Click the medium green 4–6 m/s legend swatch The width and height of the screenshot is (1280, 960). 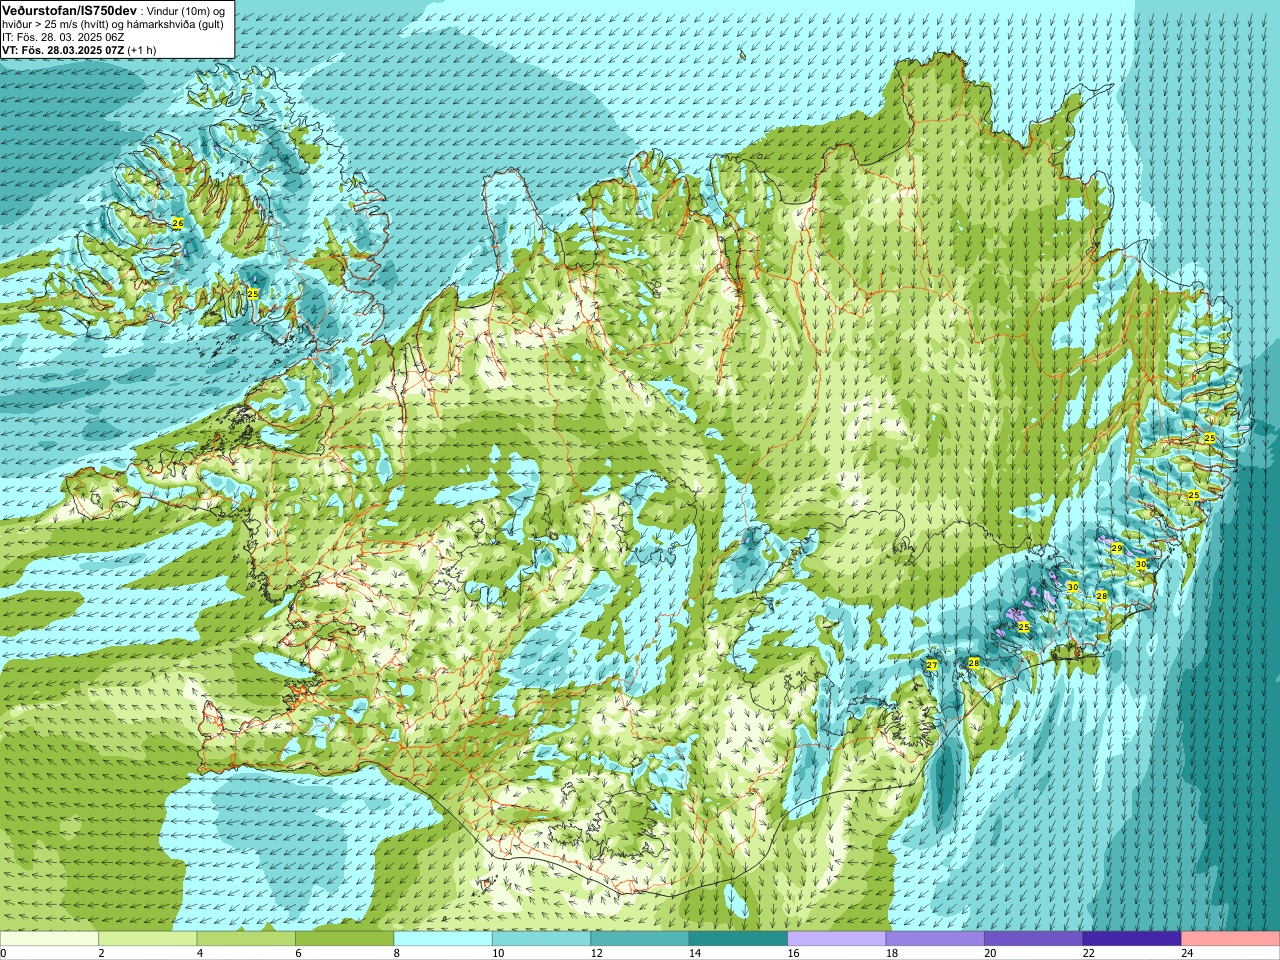pos(246,938)
